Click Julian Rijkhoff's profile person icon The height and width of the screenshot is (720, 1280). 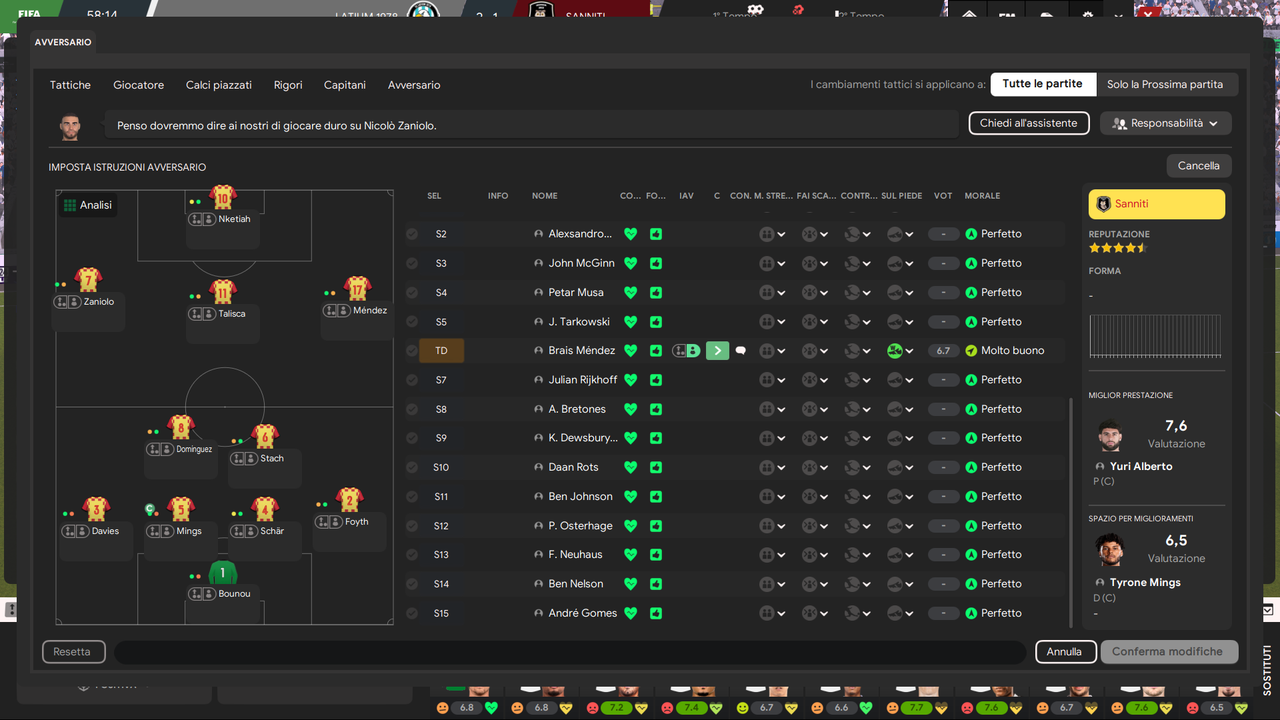point(539,380)
